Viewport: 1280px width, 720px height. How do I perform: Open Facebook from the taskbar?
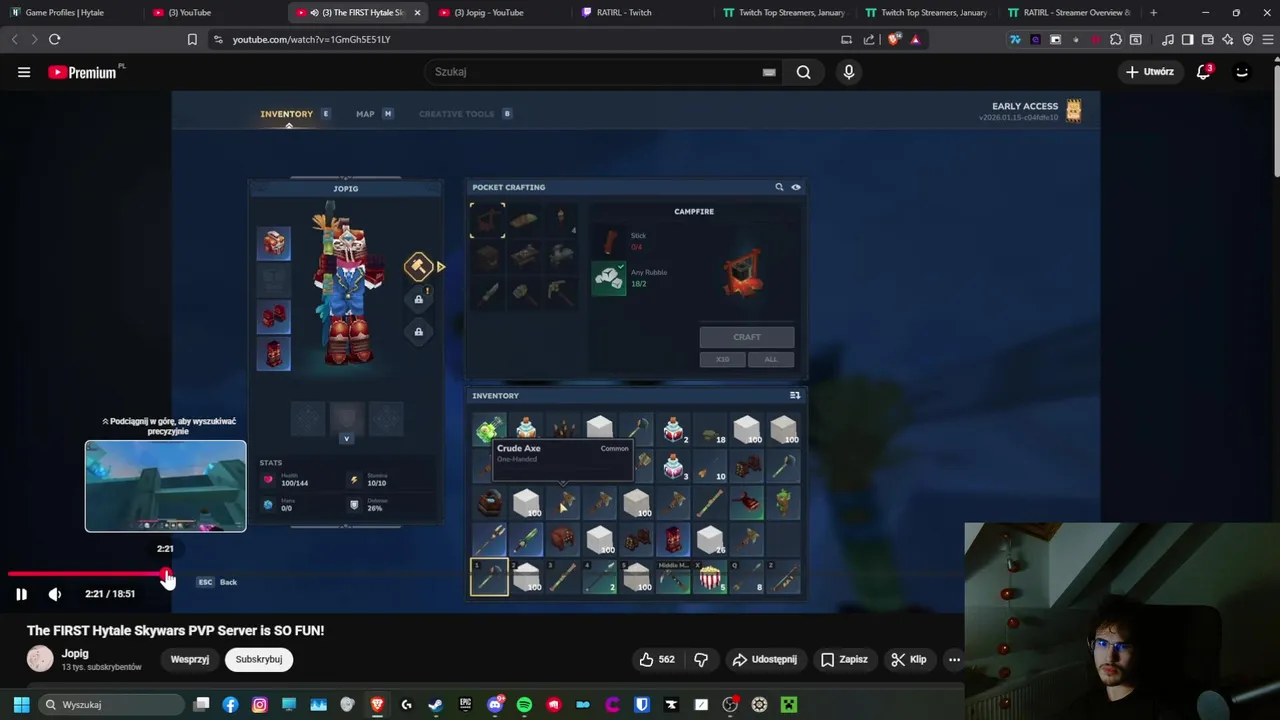pos(230,705)
